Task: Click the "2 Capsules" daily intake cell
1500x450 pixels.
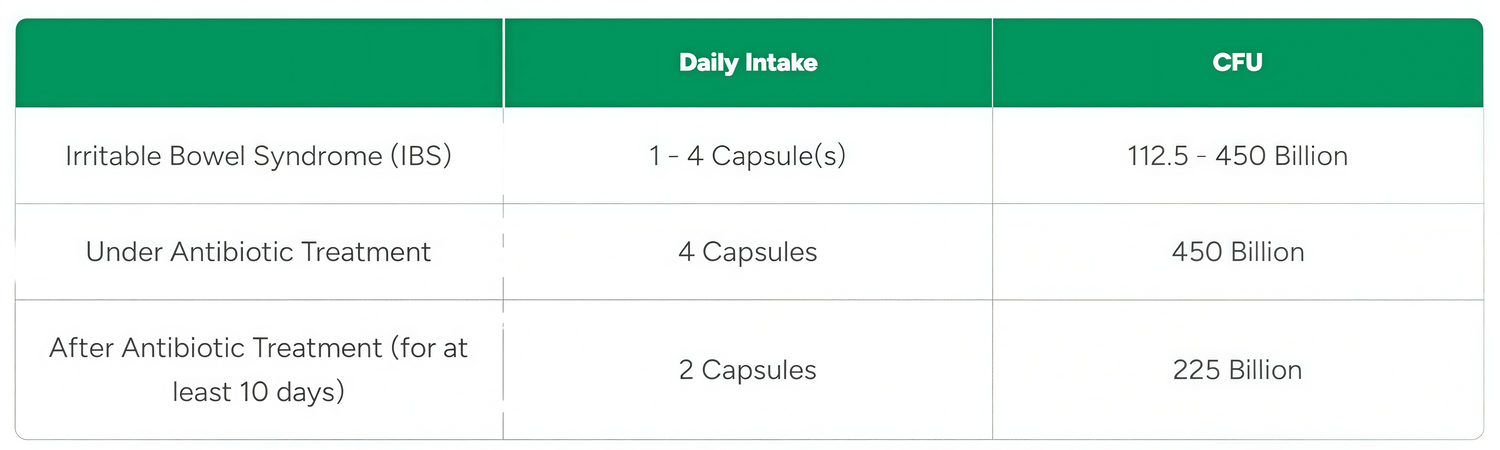Action: 748,370
